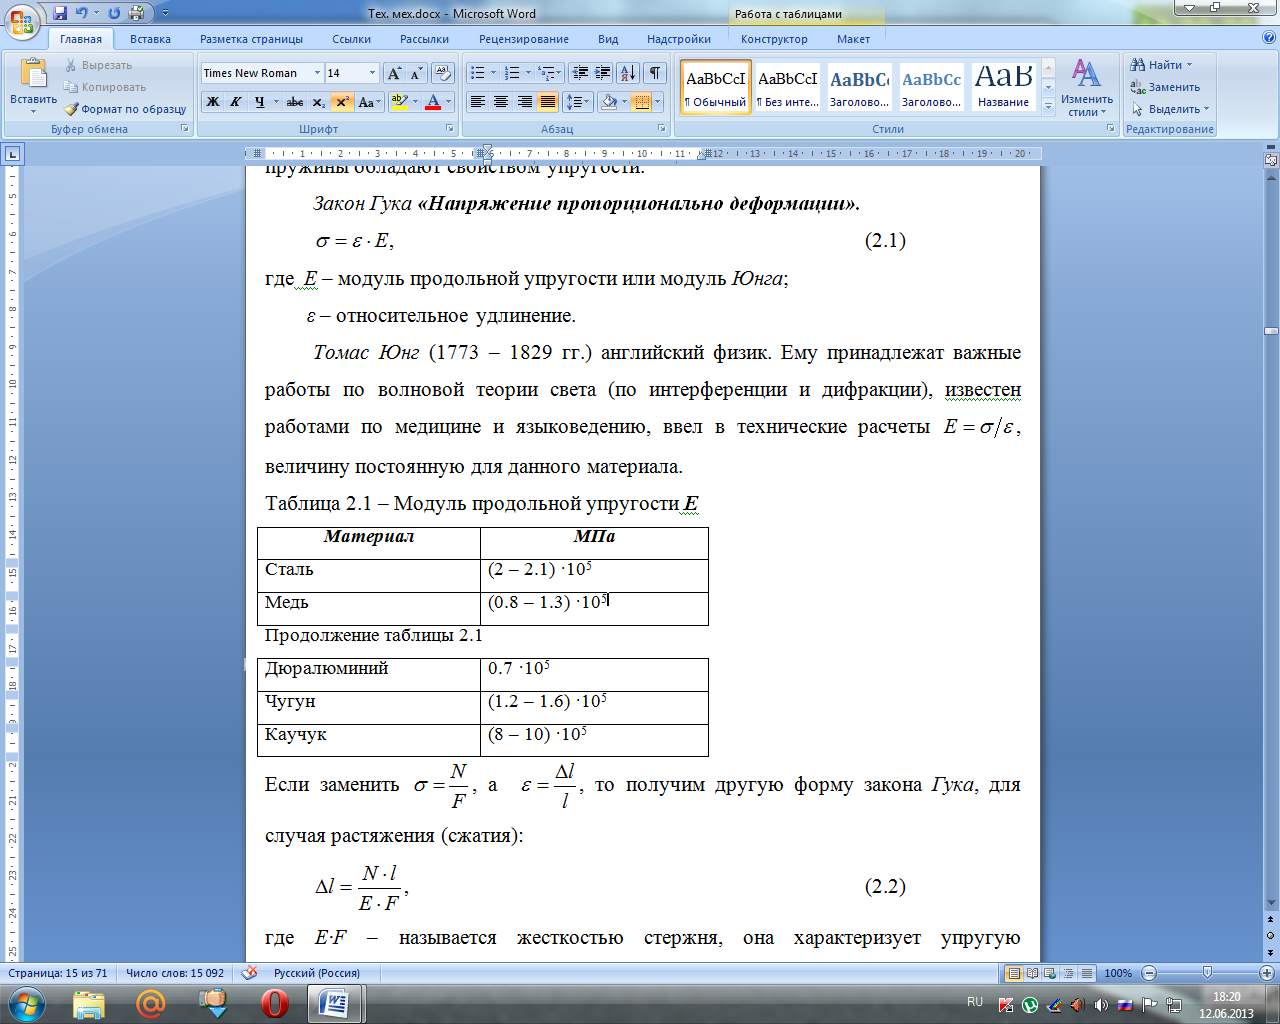Click Change Styles (Изменить стили)

[1087, 87]
